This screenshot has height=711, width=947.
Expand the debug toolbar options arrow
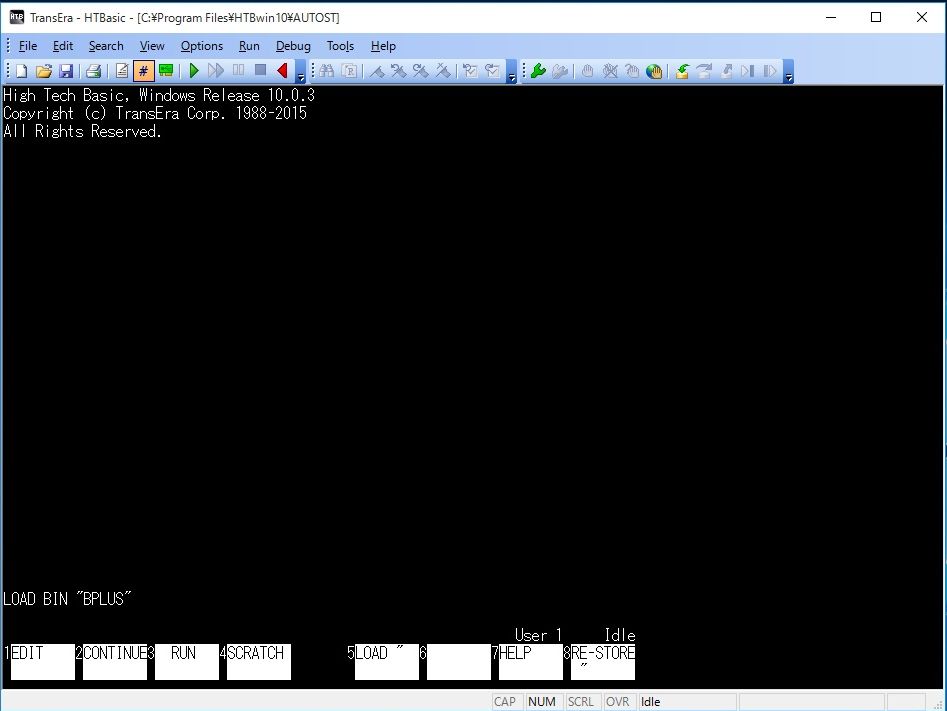[788, 72]
